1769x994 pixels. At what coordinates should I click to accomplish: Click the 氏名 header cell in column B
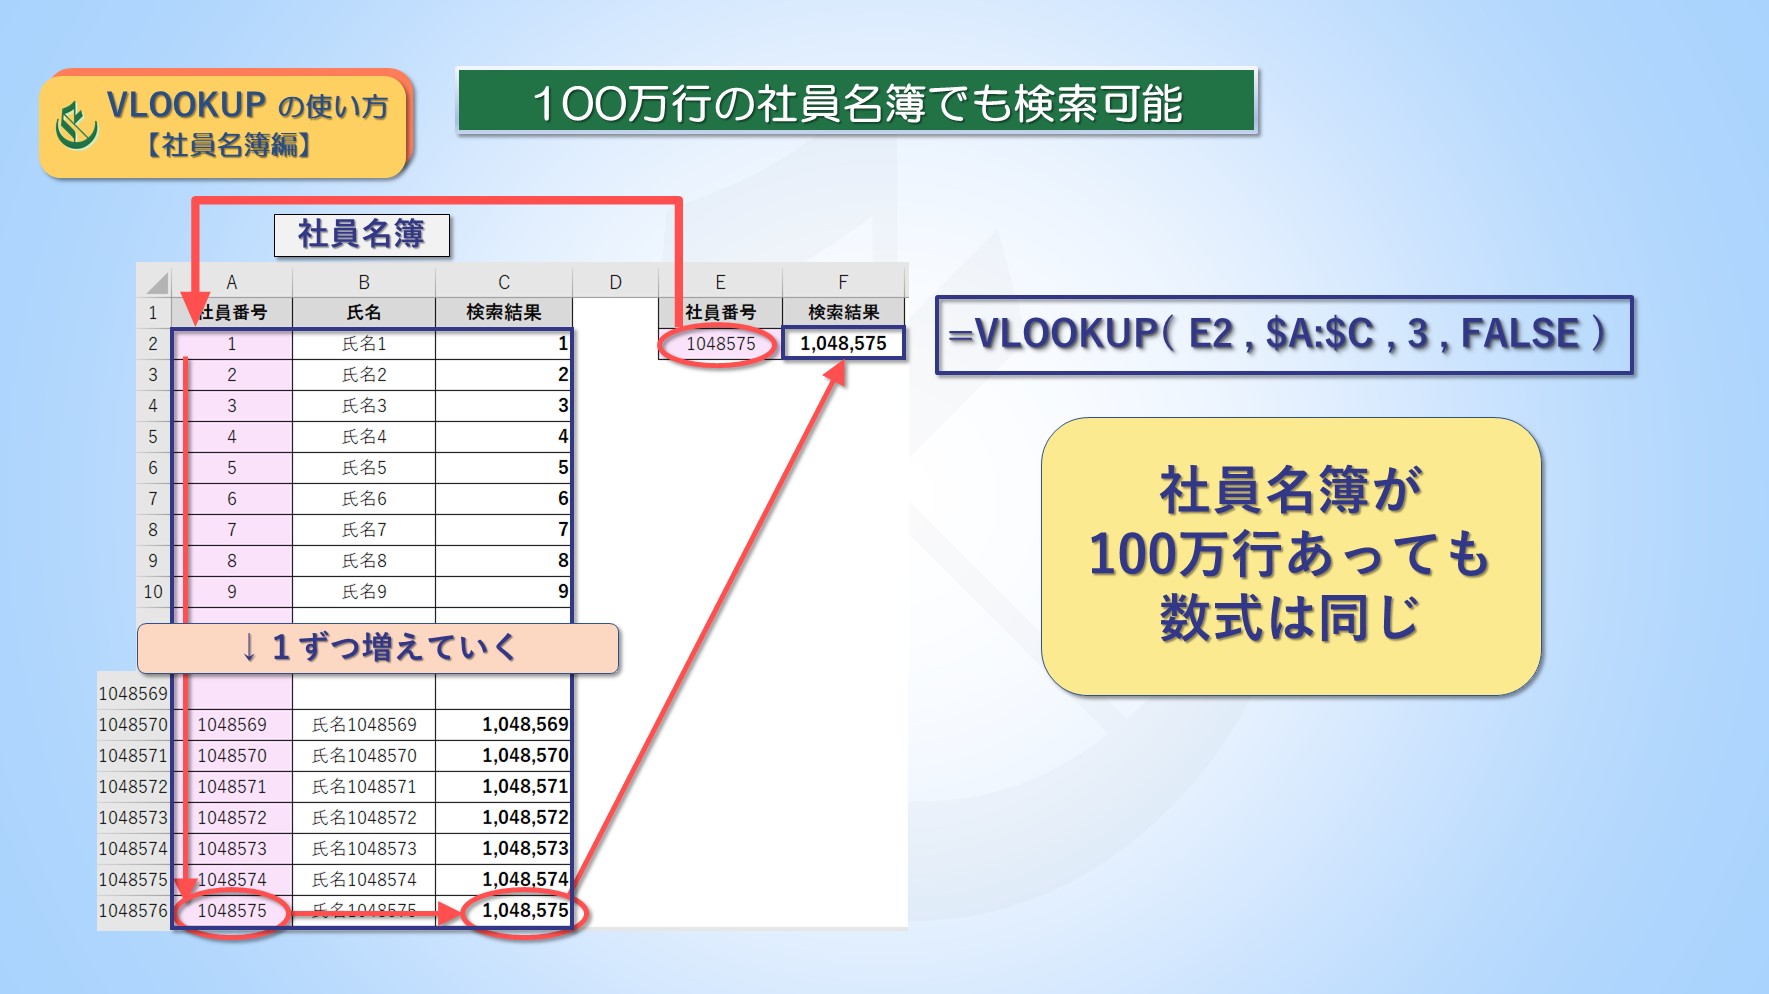pos(364,313)
